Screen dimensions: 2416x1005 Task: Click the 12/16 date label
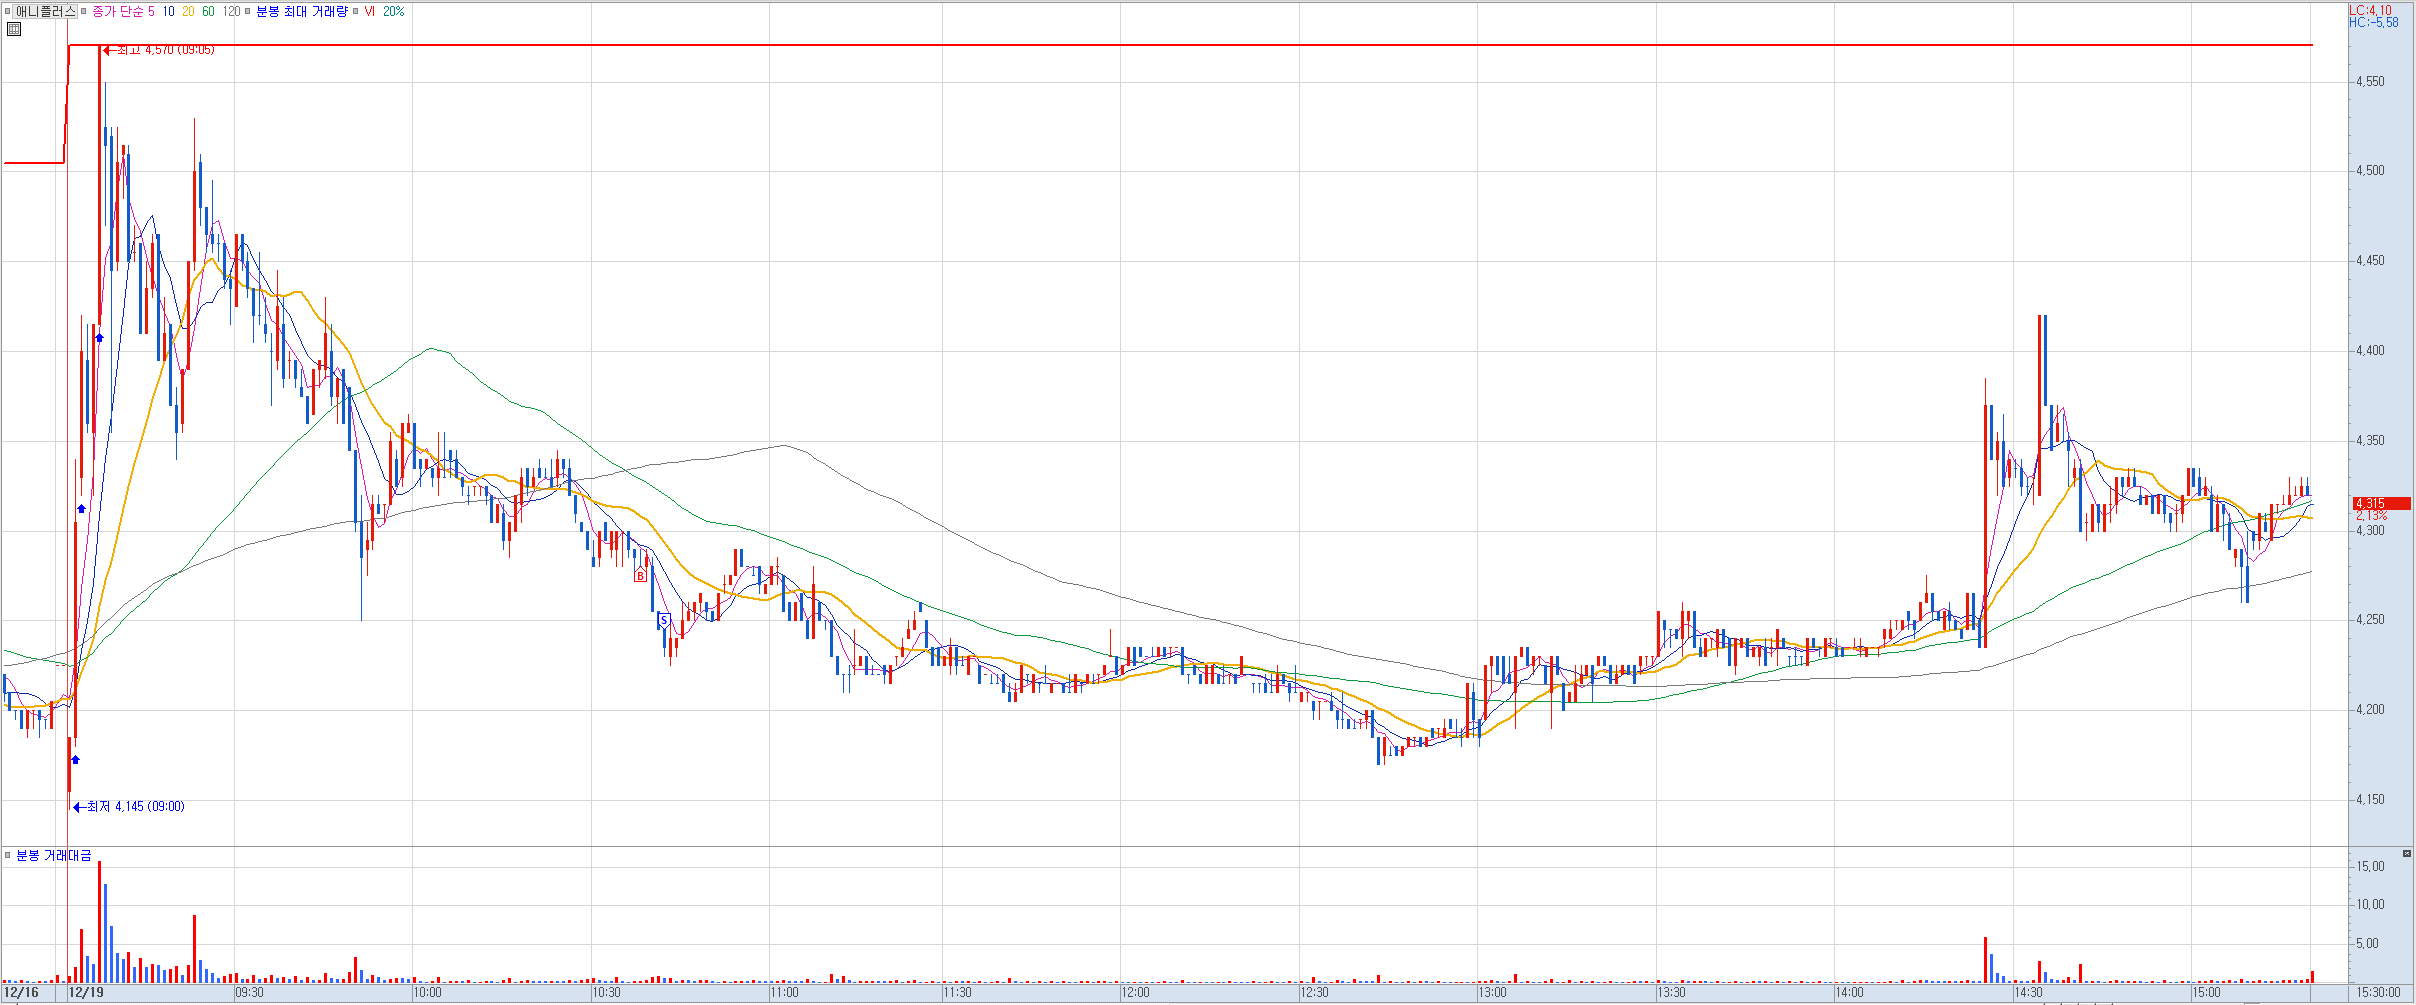(21, 993)
